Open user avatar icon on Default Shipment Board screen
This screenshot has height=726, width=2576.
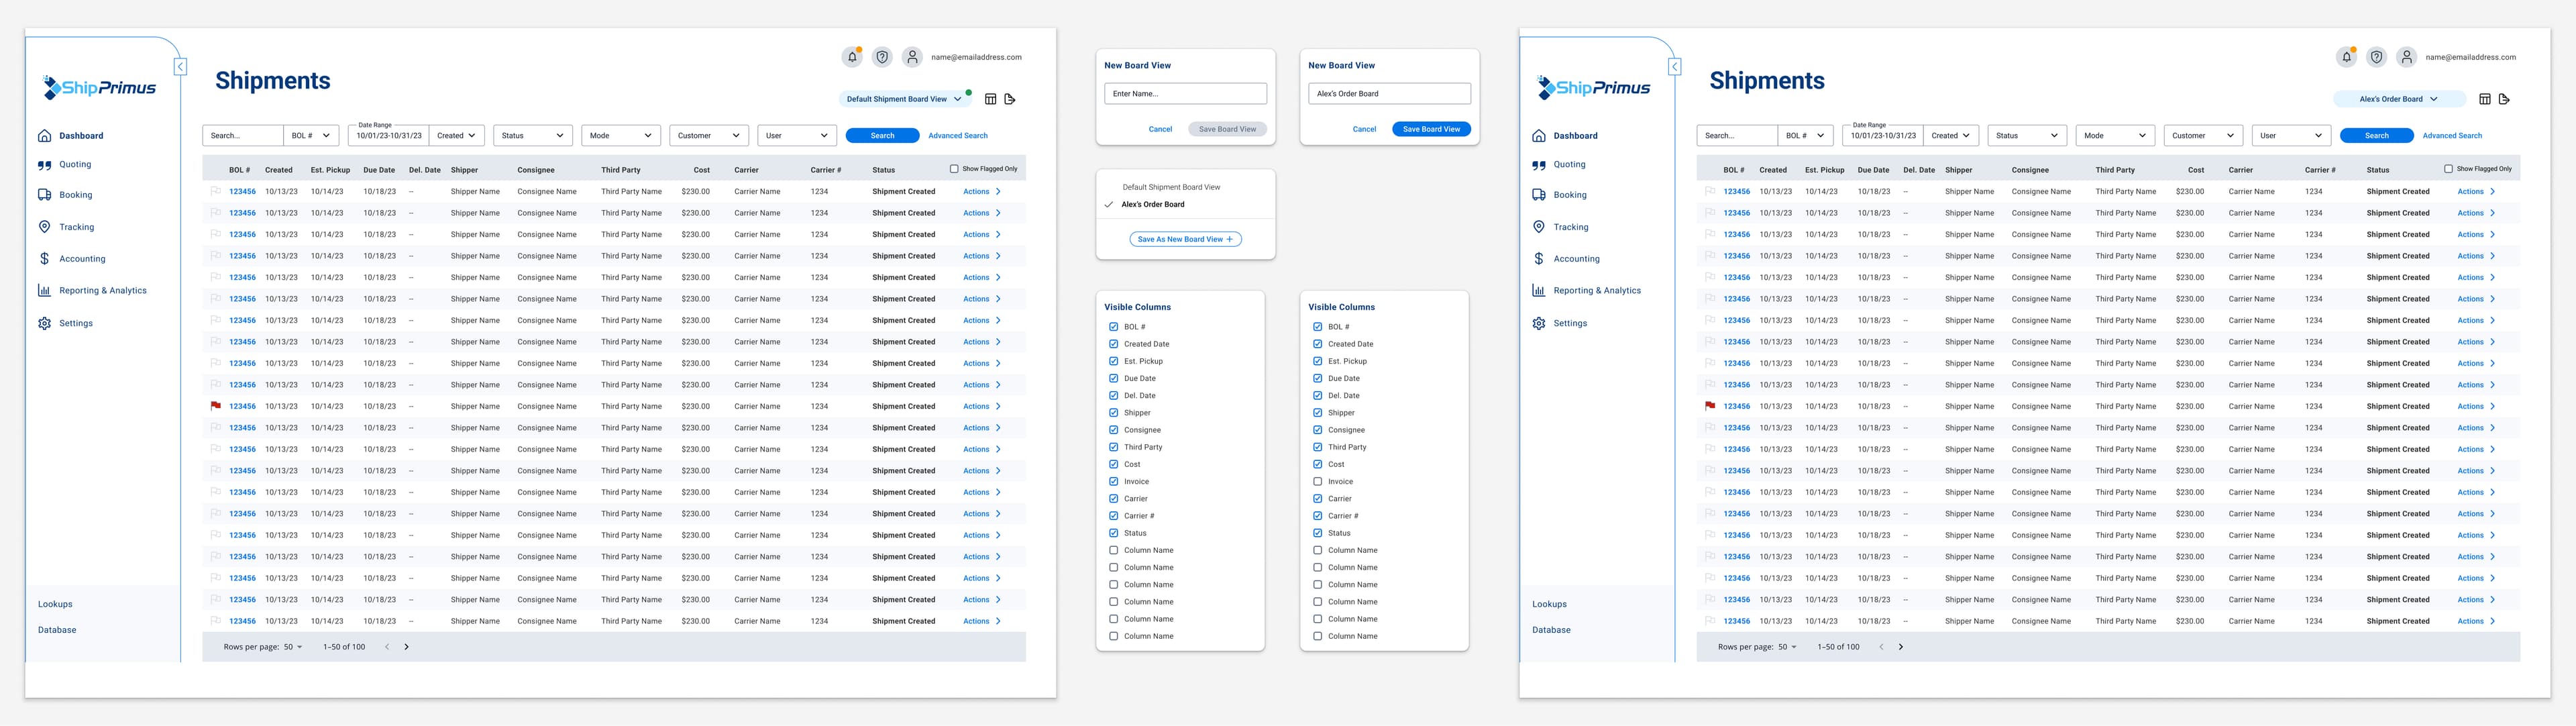pyautogui.click(x=912, y=57)
